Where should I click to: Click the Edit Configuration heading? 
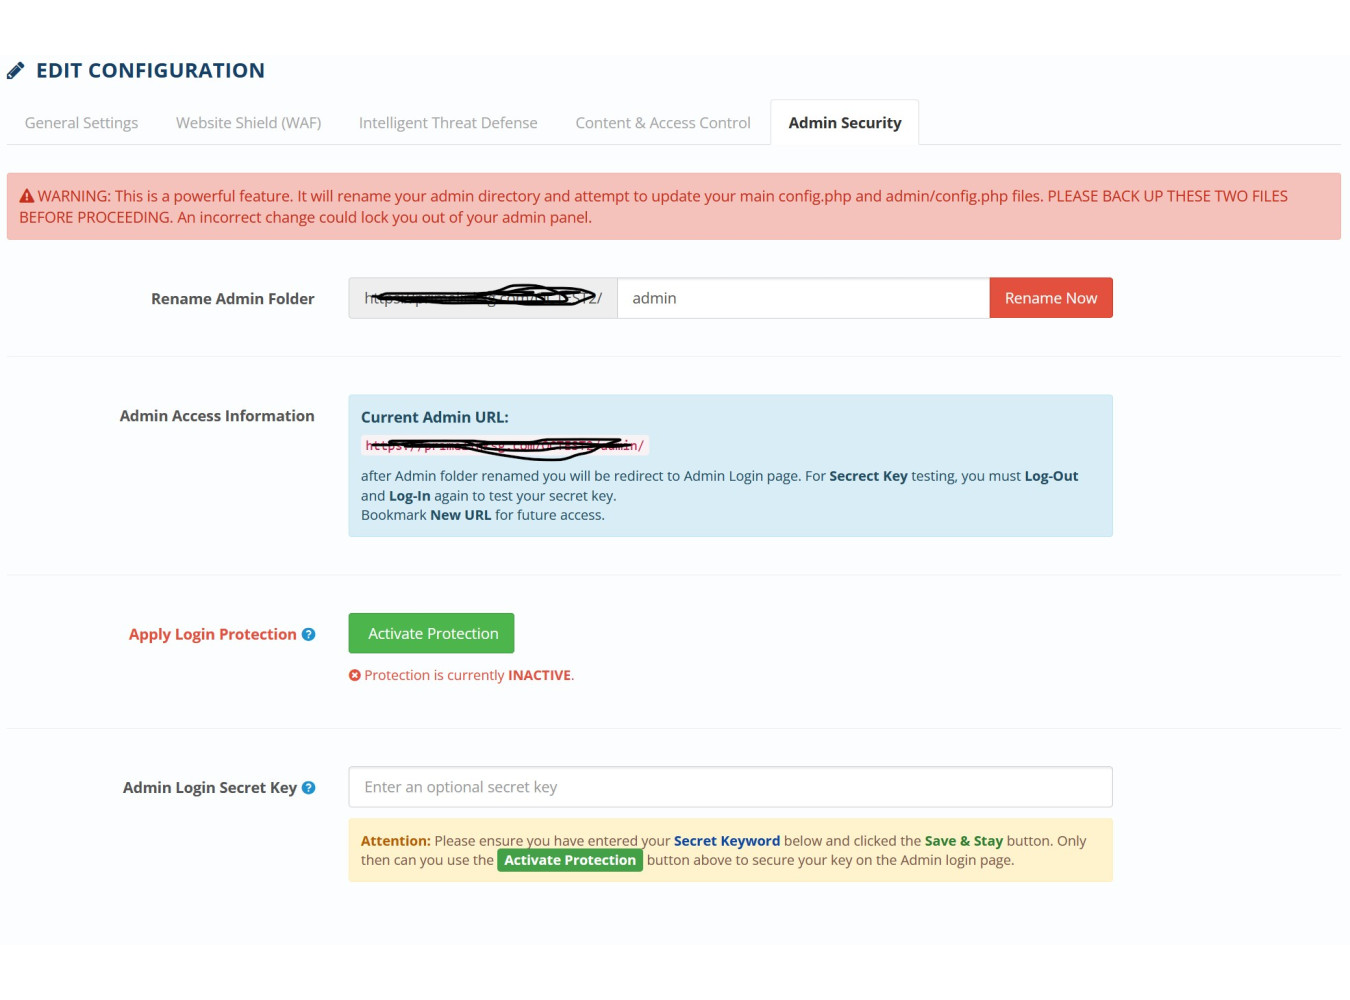(x=150, y=71)
